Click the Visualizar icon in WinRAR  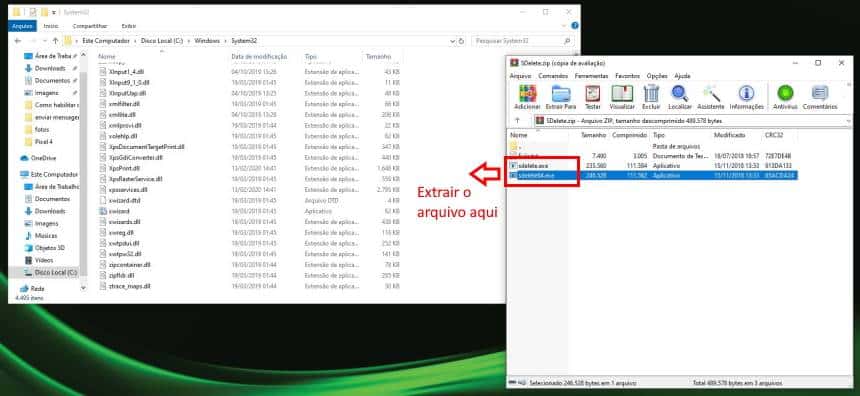point(622,97)
